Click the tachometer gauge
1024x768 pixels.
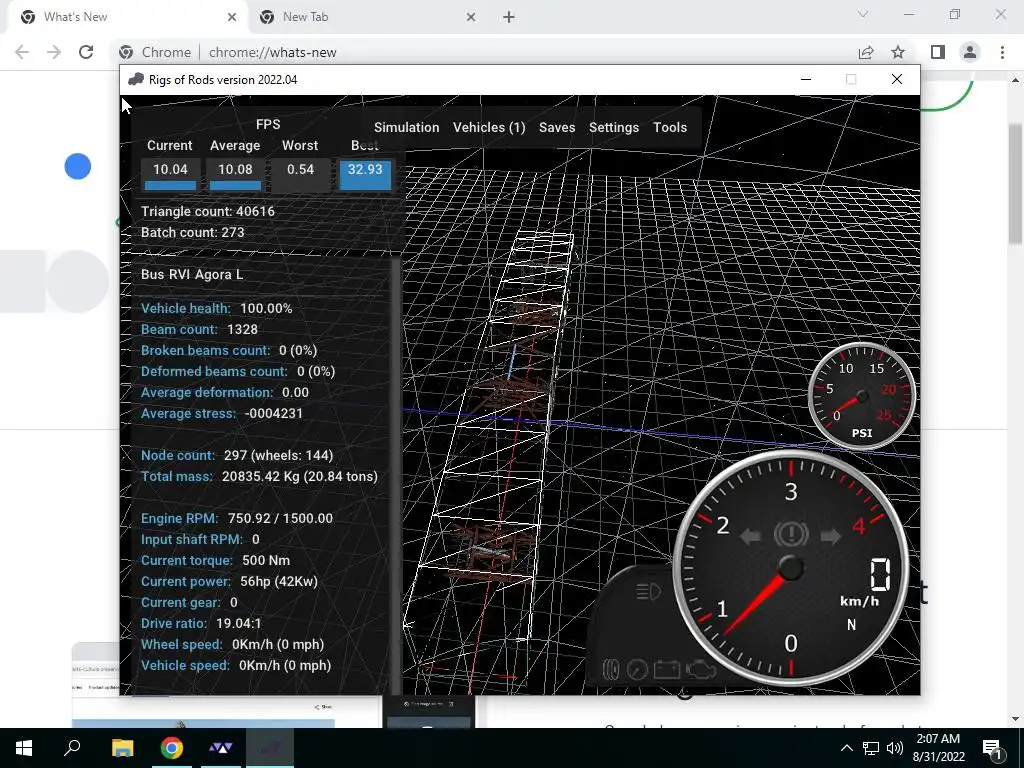pyautogui.click(x=791, y=568)
